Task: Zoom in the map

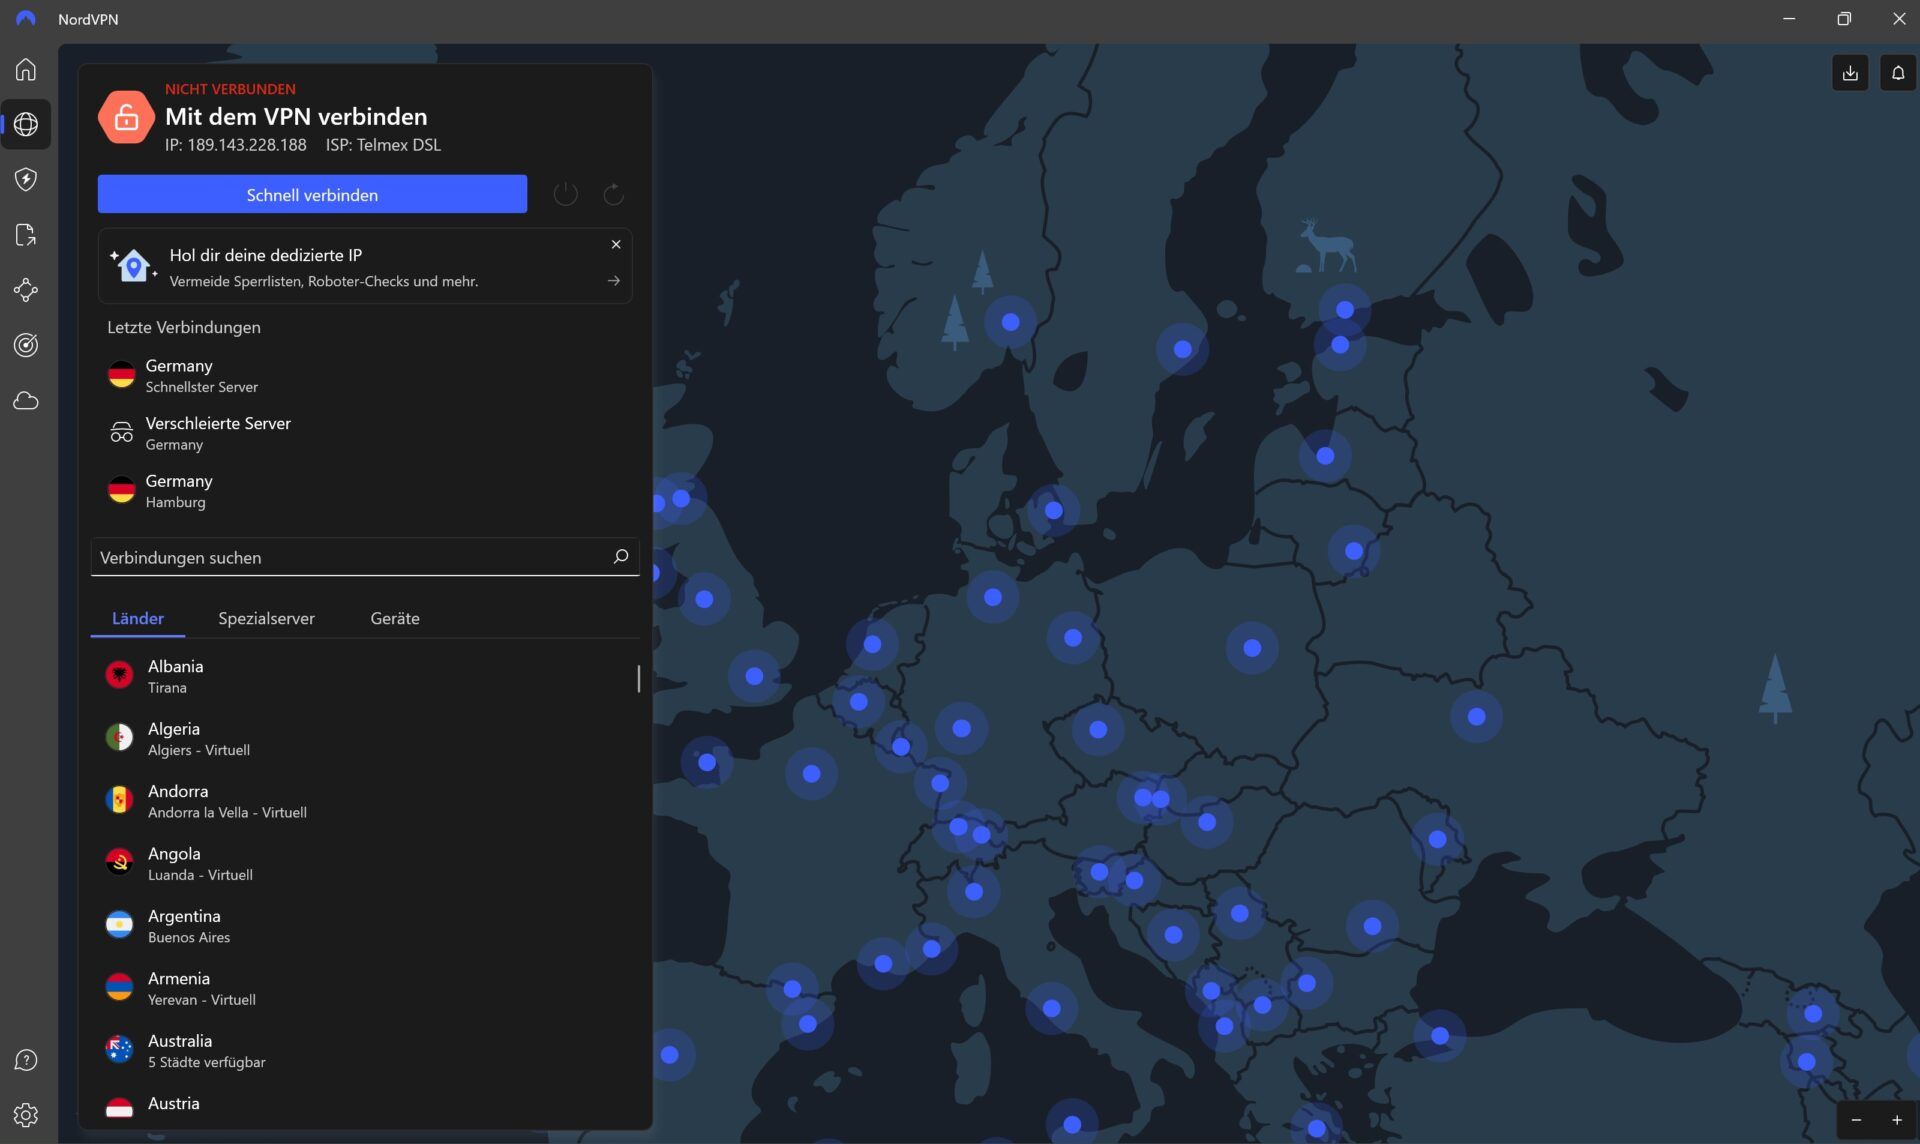Action: [x=1897, y=1120]
